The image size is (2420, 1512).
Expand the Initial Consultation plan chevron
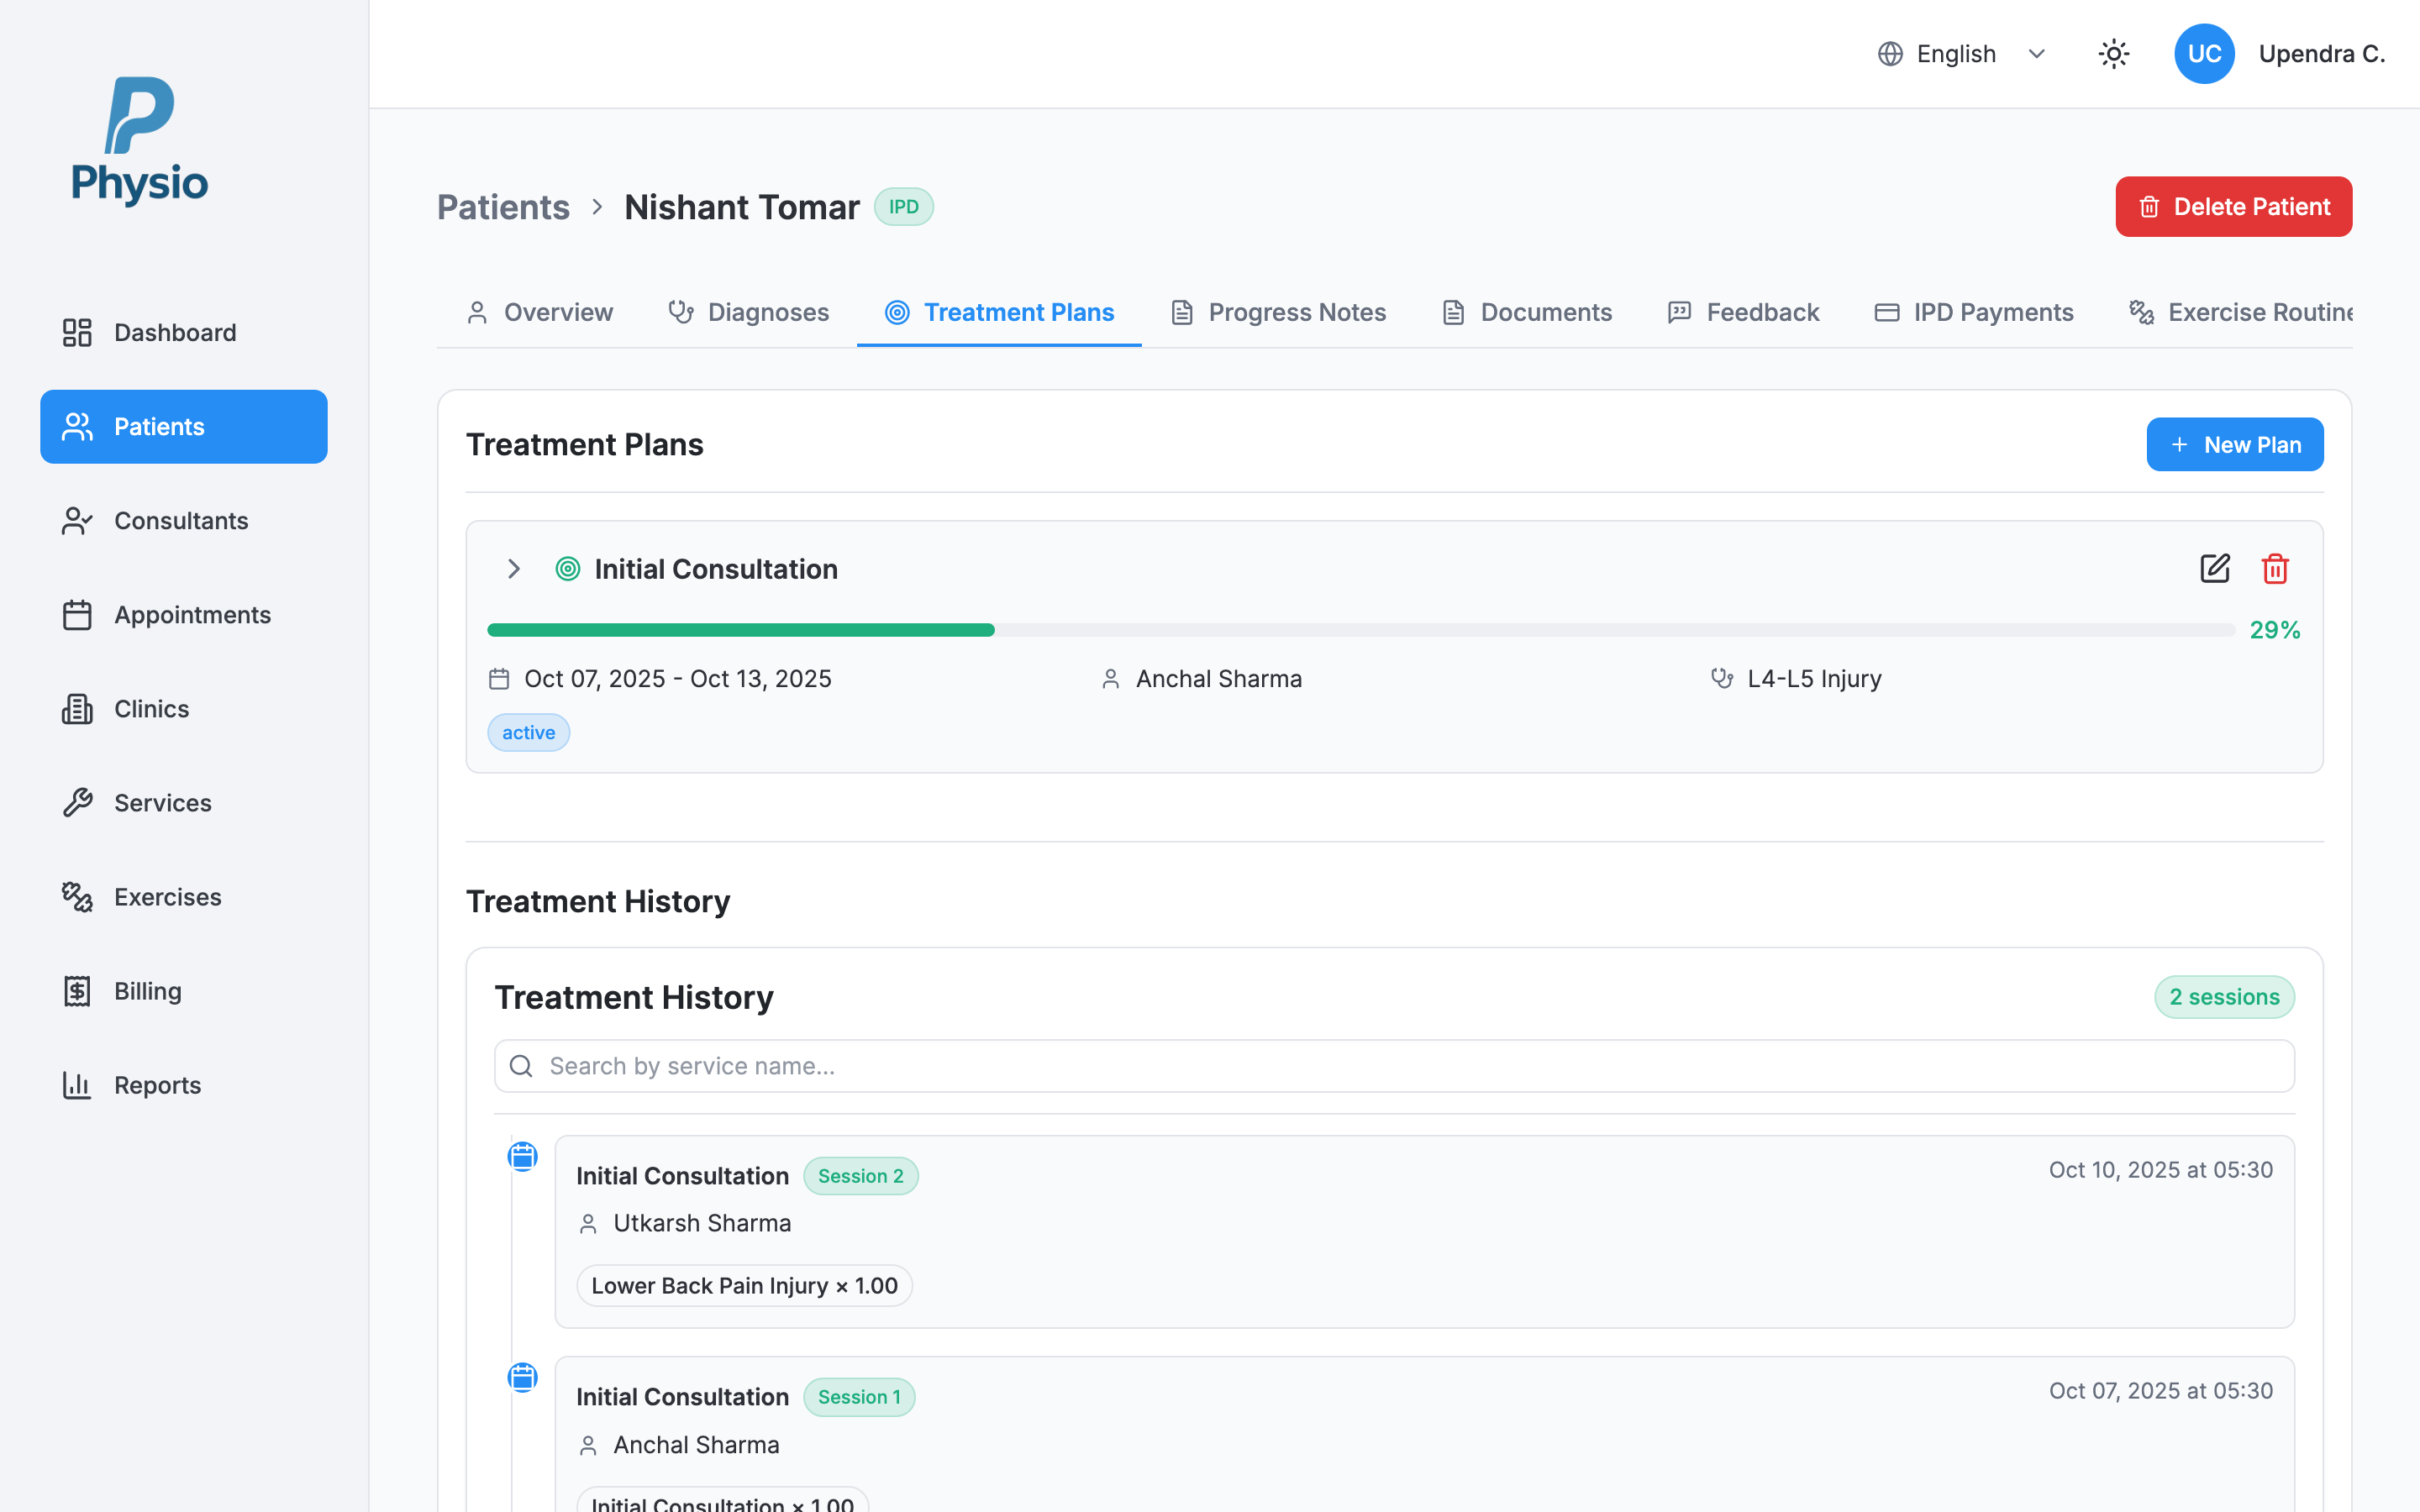tap(514, 569)
